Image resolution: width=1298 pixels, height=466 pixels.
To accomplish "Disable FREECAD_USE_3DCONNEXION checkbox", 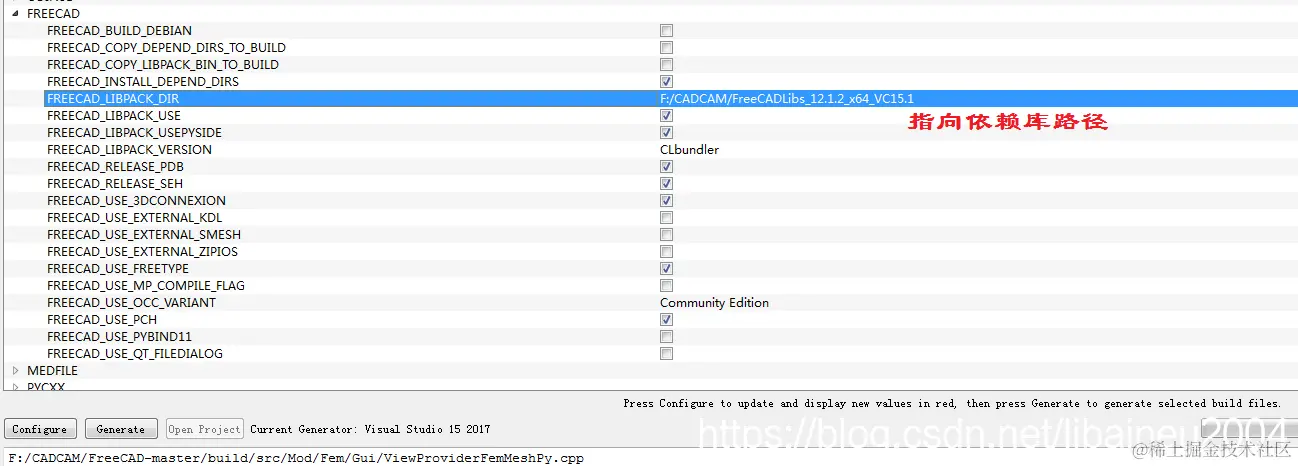I will (x=666, y=201).
